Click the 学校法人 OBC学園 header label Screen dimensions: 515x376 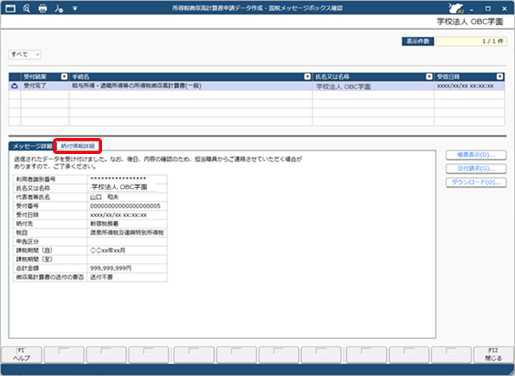click(470, 22)
